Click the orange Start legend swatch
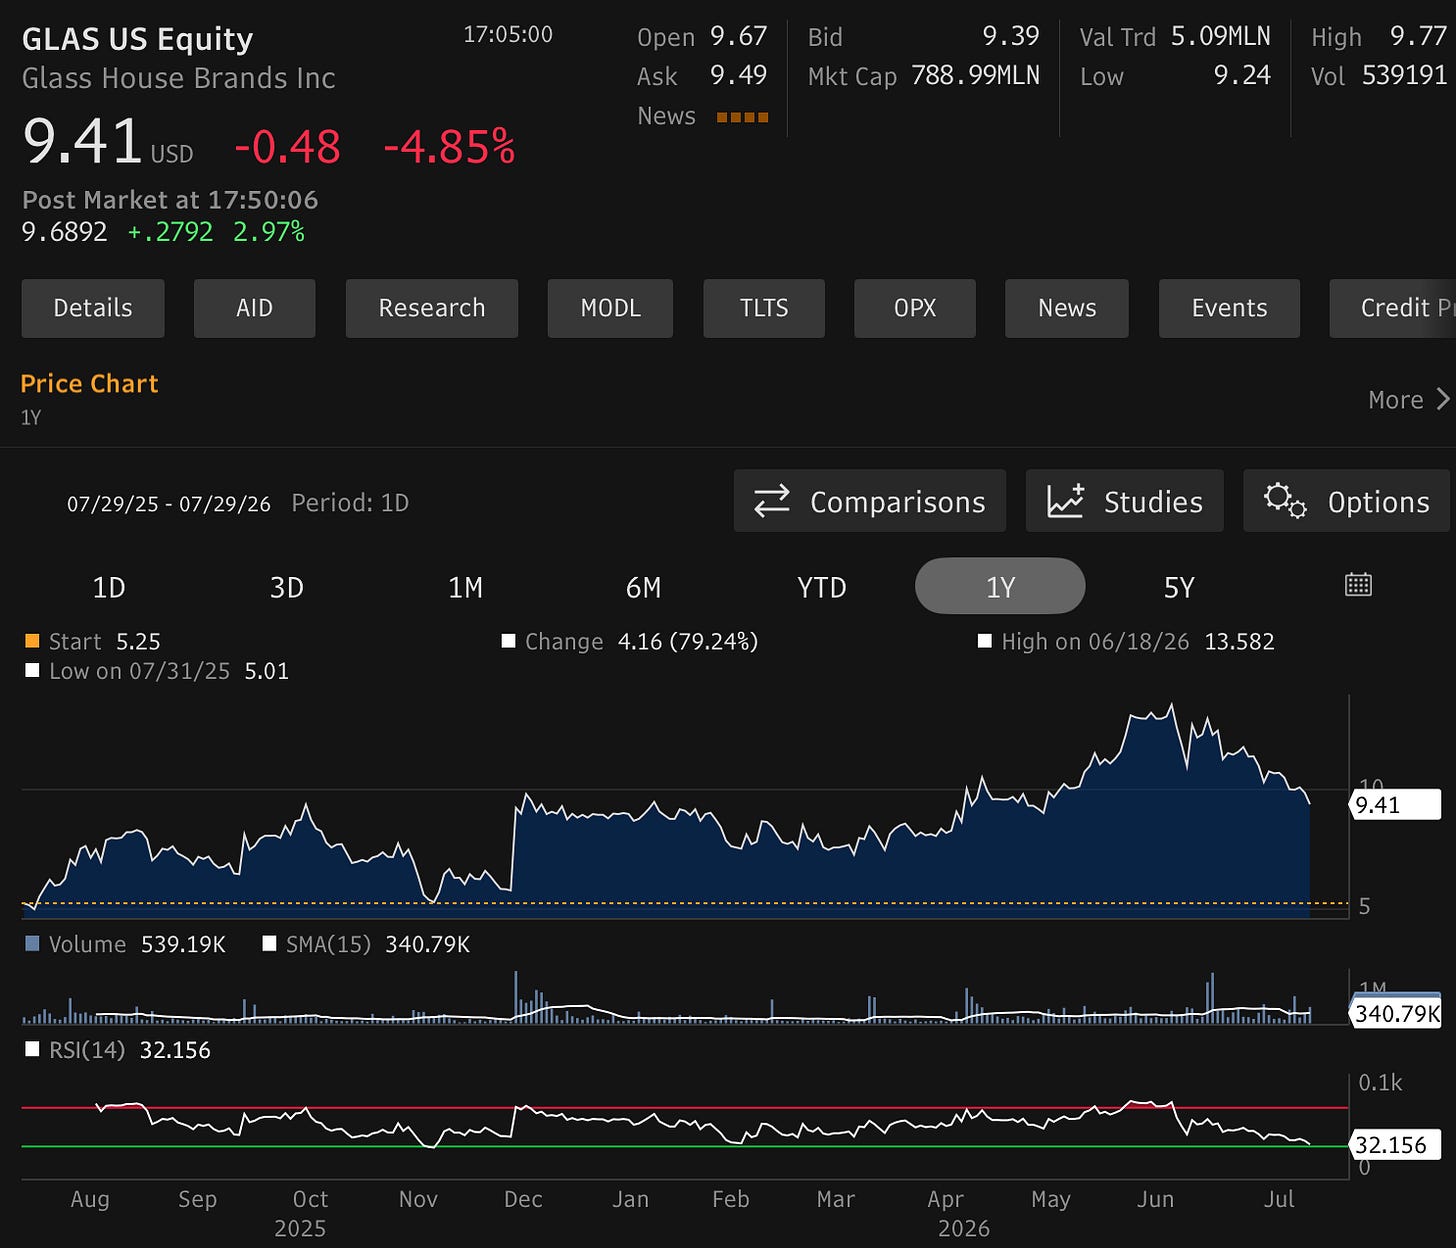Screen dimensions: 1456x1248 click(32, 641)
